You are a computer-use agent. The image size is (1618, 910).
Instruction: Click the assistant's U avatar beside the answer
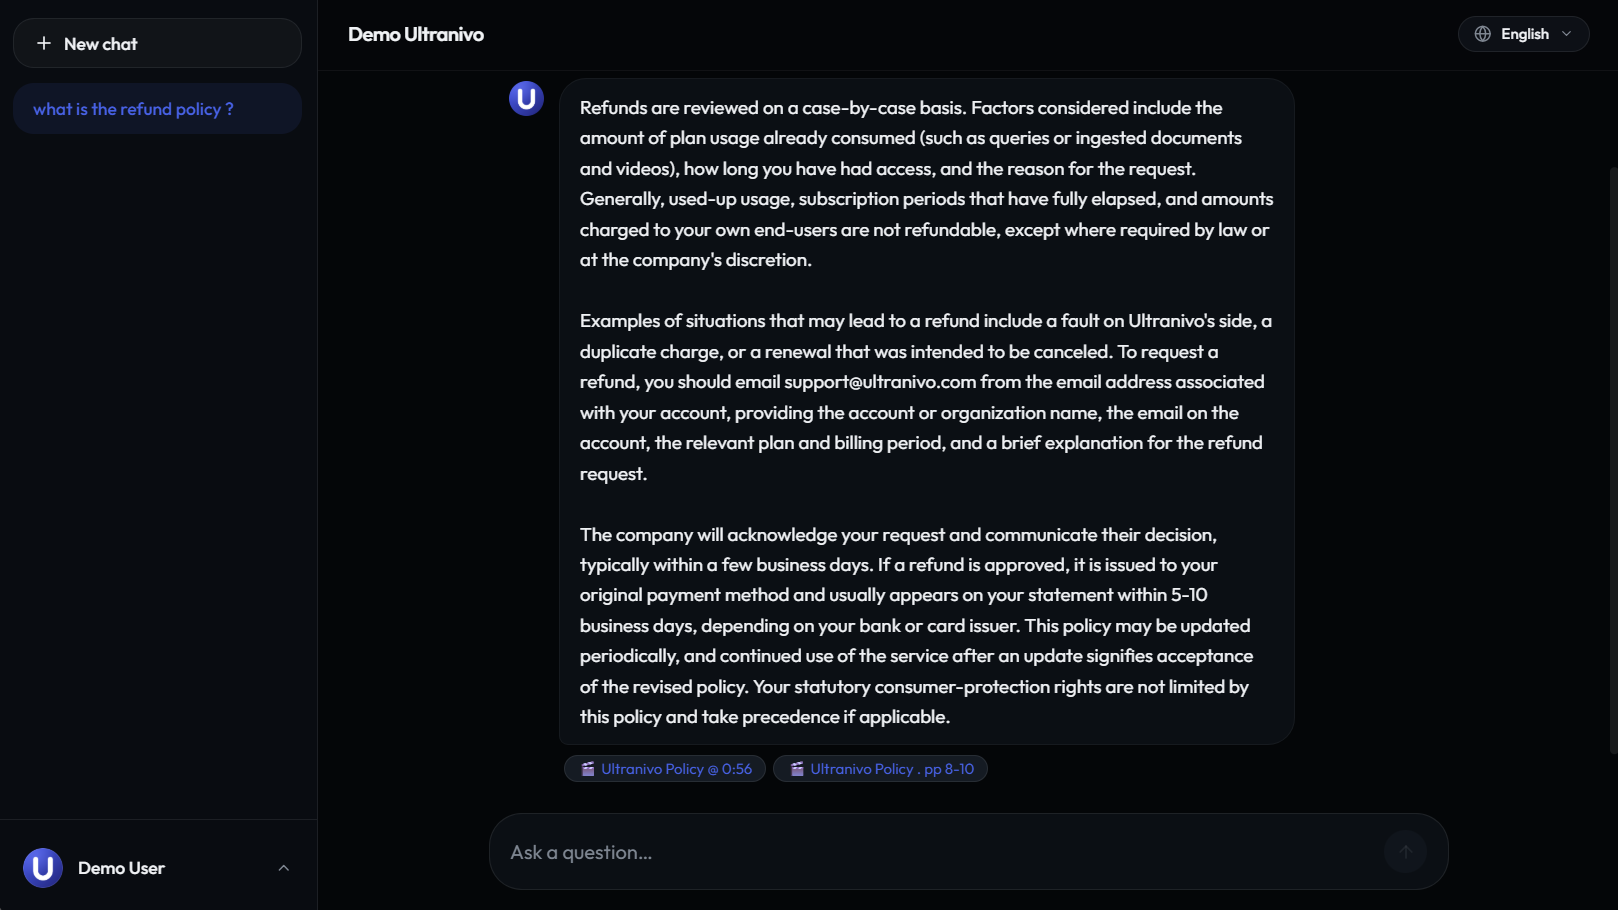(x=526, y=98)
